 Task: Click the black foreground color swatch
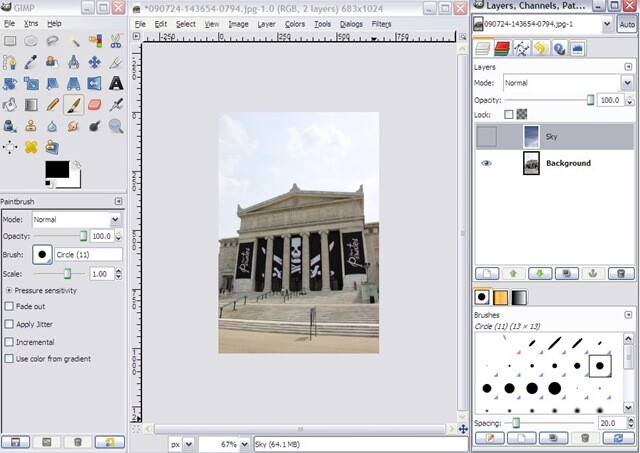point(57,169)
